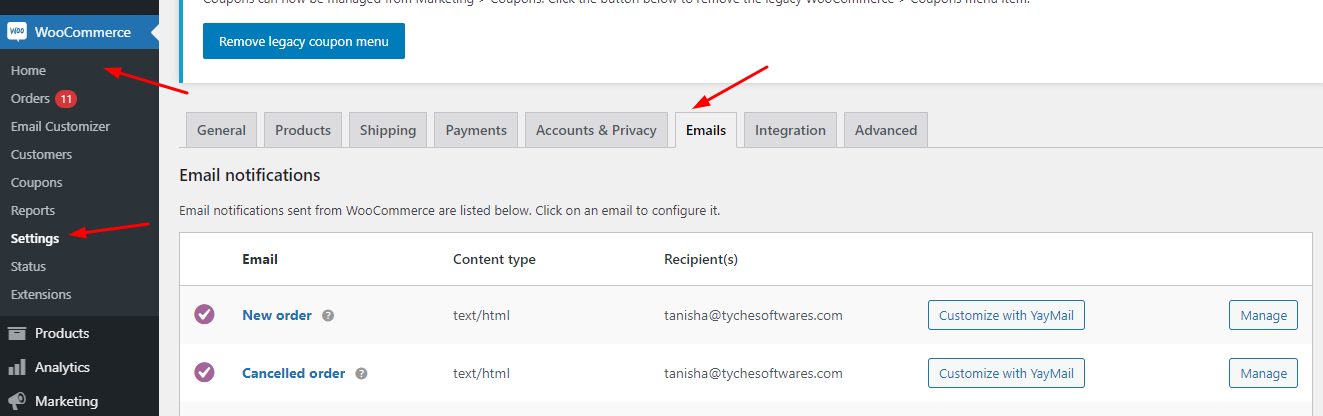Click Remove legacy coupon menu button
Viewport: 1323px width, 416px height.
pyautogui.click(x=304, y=42)
